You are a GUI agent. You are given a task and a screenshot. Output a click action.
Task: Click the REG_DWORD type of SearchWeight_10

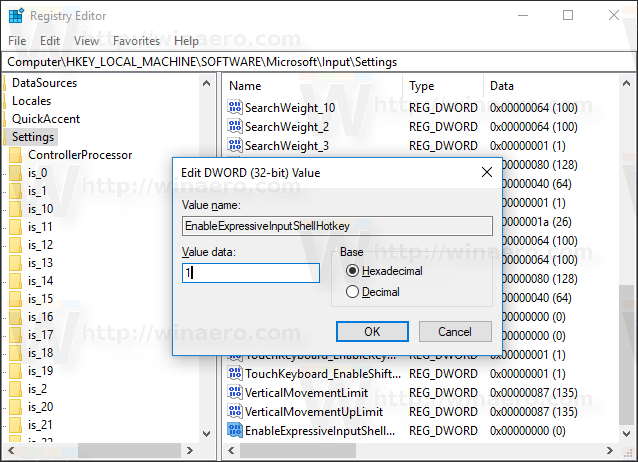pos(443,107)
